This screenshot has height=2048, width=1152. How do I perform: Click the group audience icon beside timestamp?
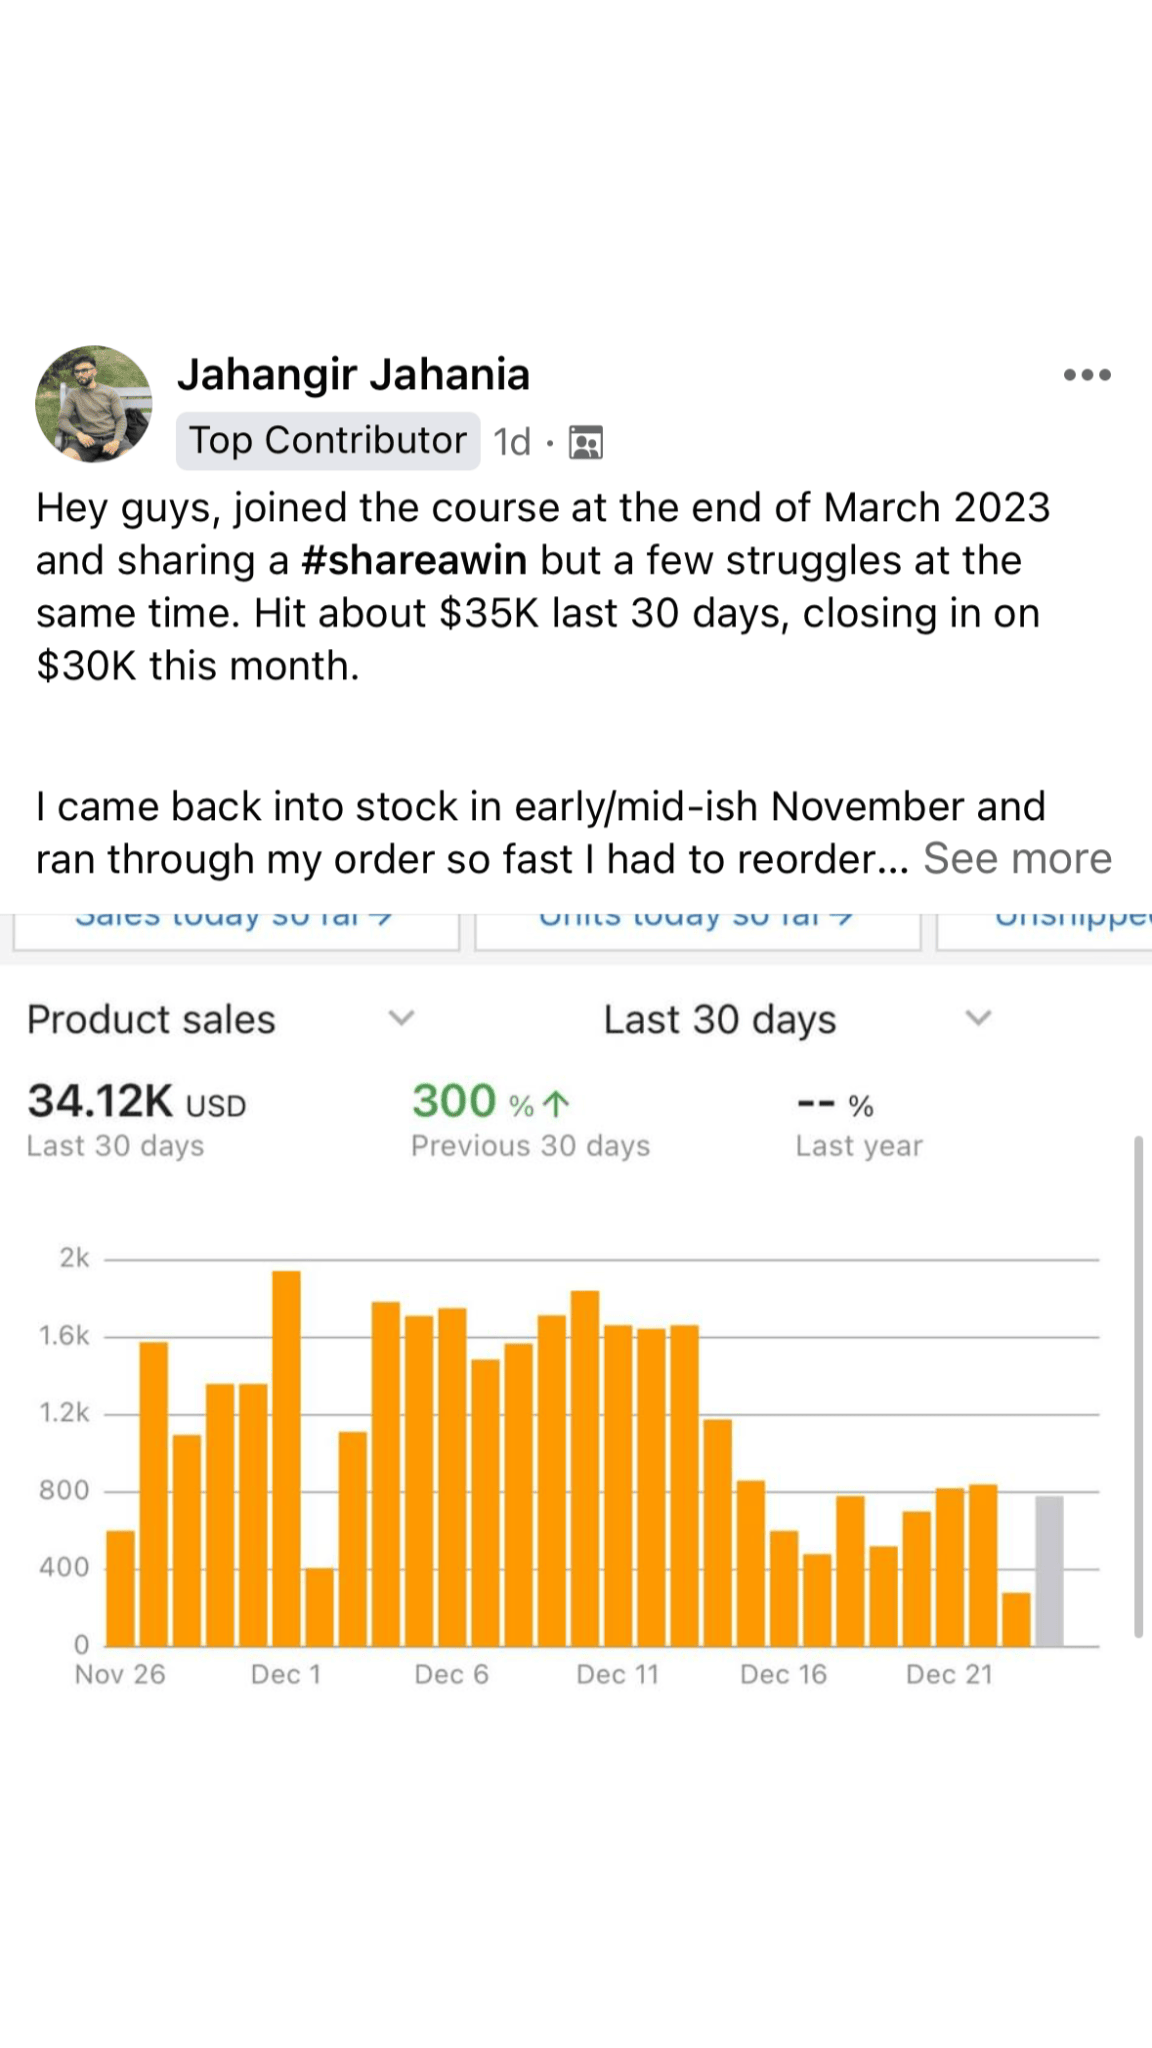pos(586,442)
